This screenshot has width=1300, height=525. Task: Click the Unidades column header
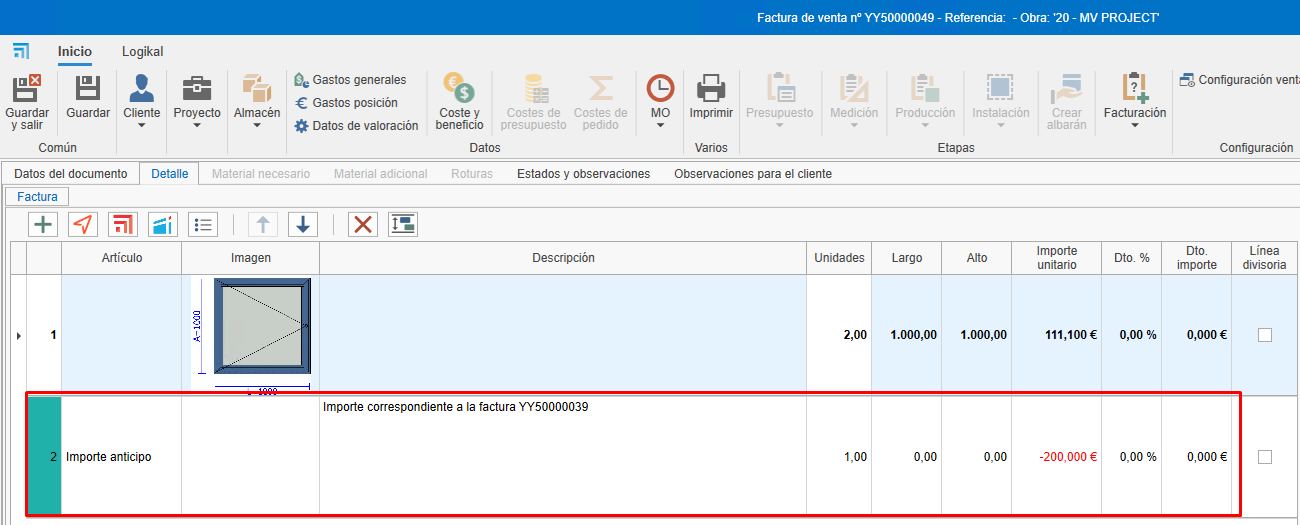click(x=839, y=258)
